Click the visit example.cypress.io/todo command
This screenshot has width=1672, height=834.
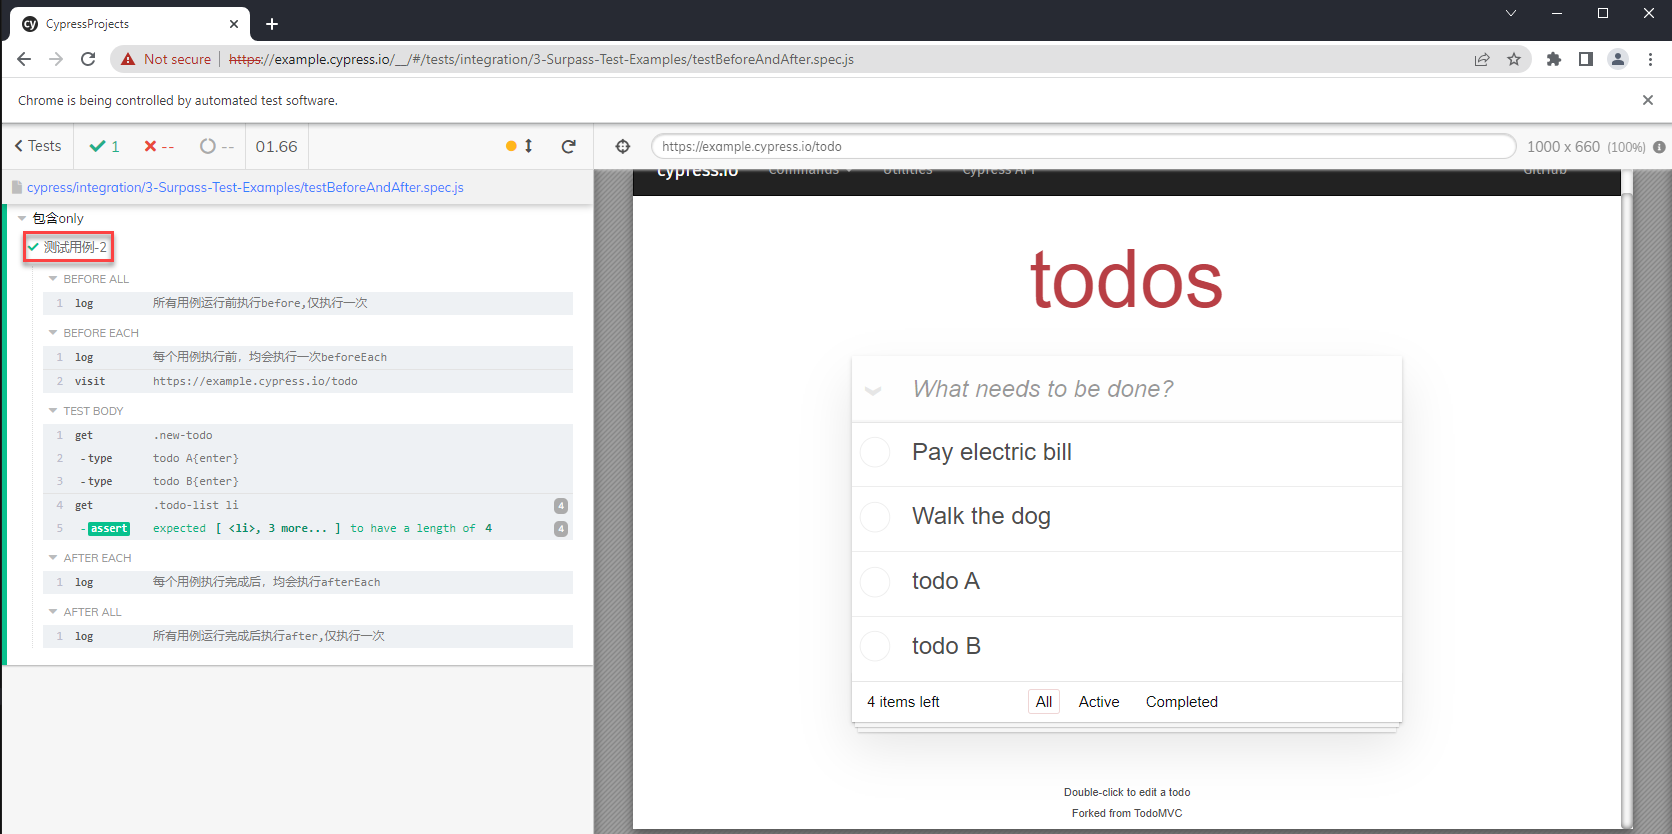(308, 381)
